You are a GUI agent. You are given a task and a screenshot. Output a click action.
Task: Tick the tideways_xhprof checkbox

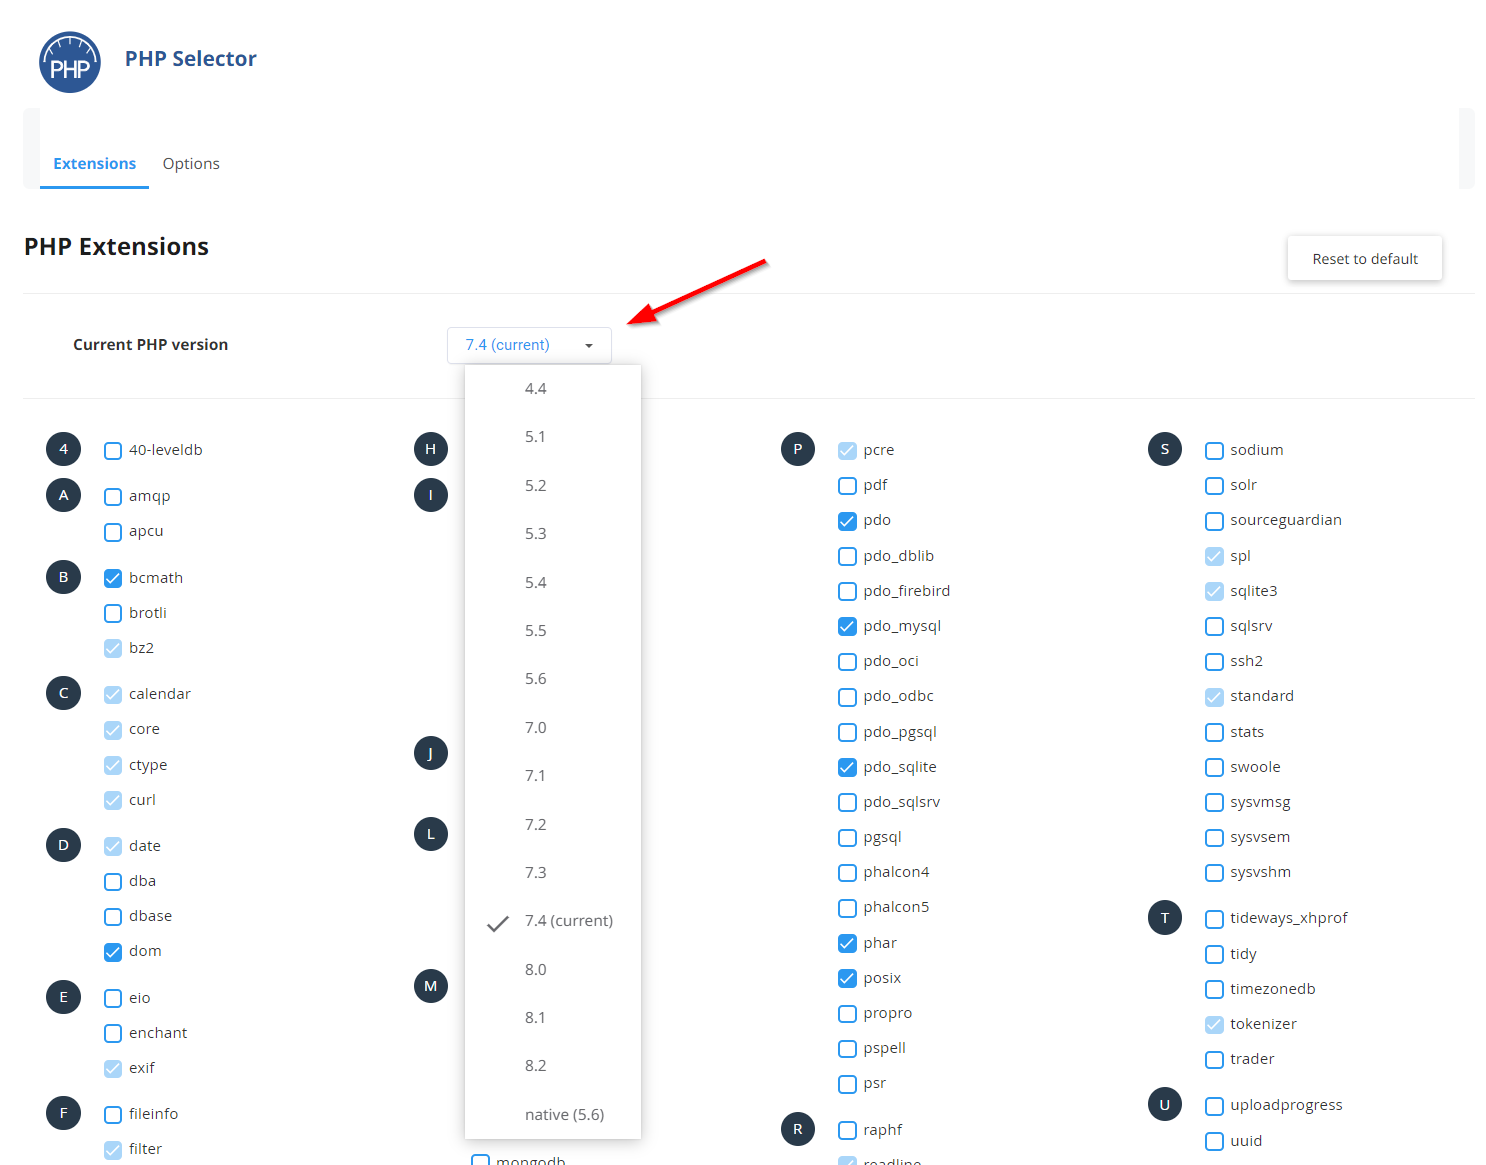pos(1214,919)
